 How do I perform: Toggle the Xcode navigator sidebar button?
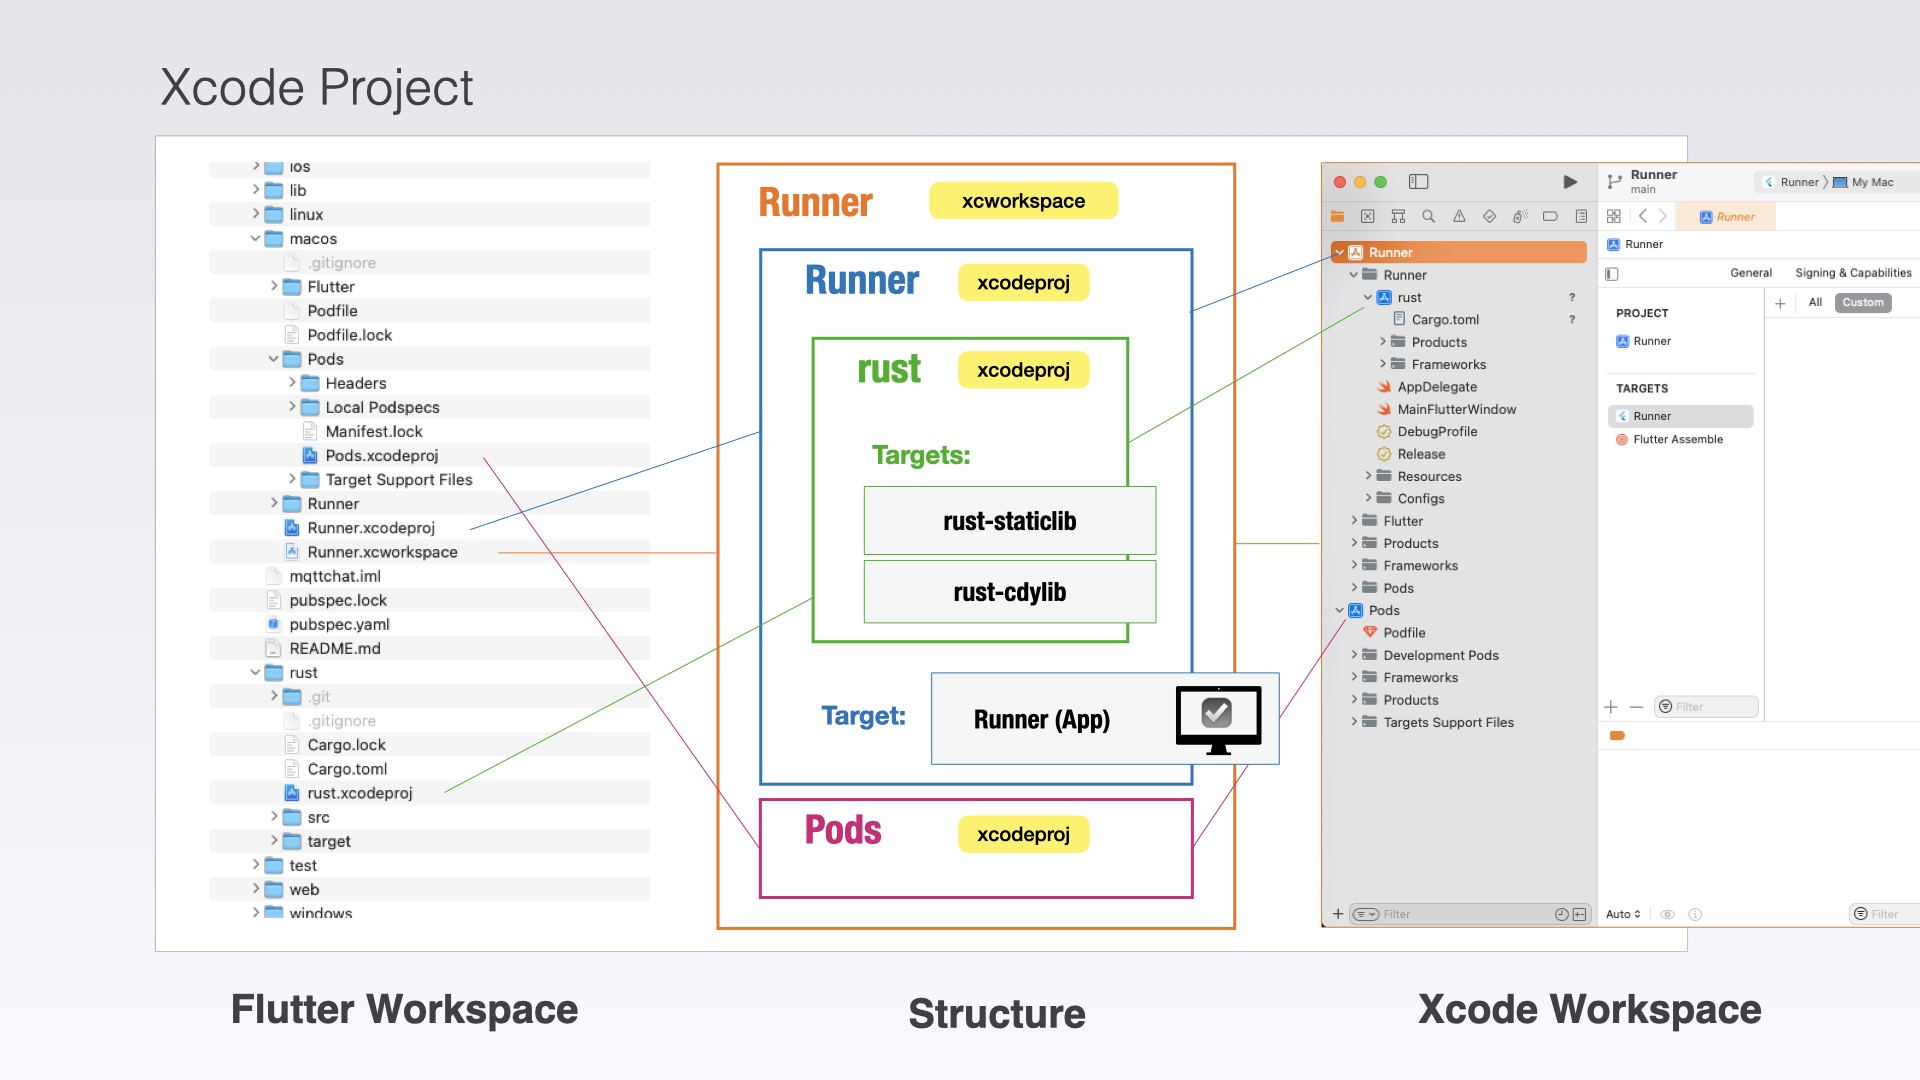pyautogui.click(x=1418, y=182)
